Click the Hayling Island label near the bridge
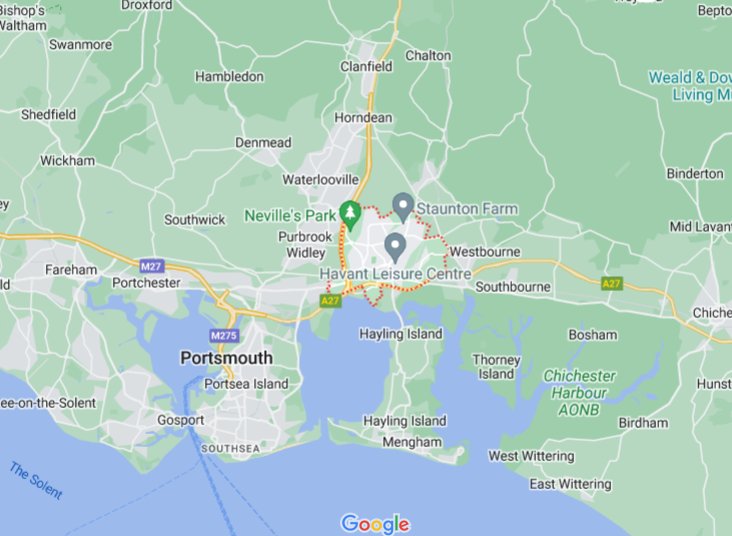Screen dimensions: 732x536 (x=401, y=334)
